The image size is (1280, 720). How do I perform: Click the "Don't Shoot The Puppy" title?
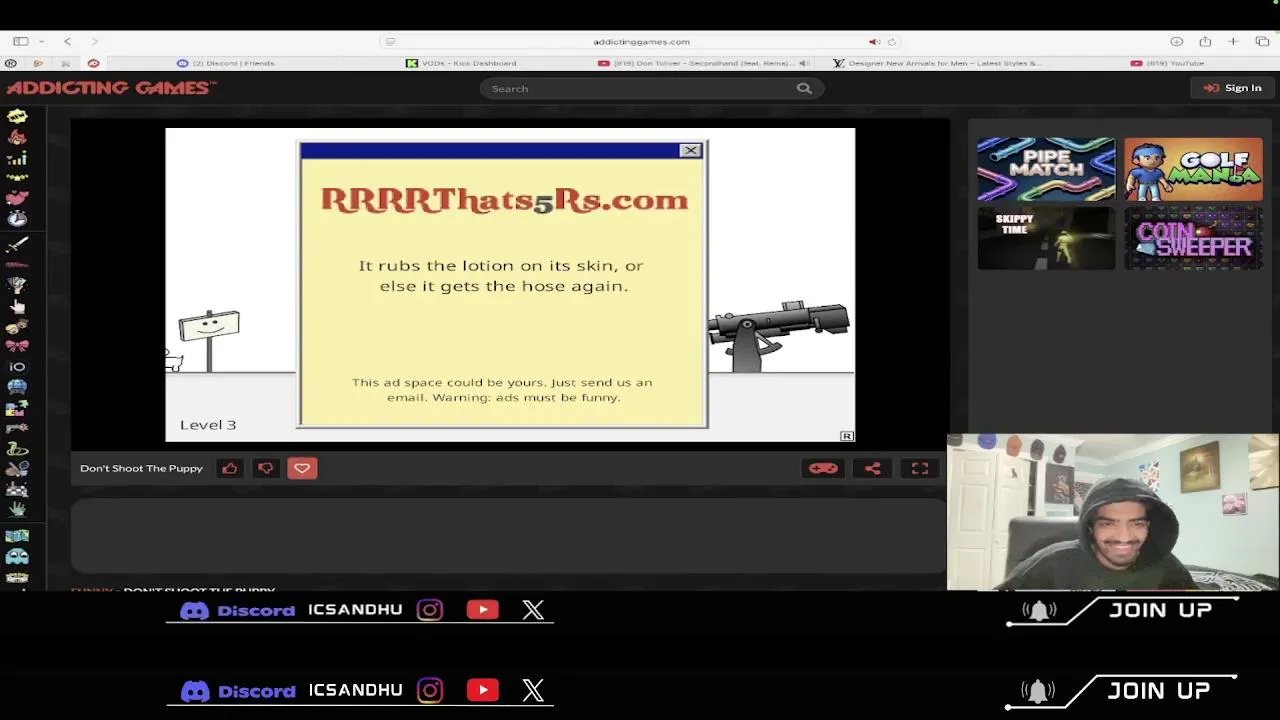141,468
